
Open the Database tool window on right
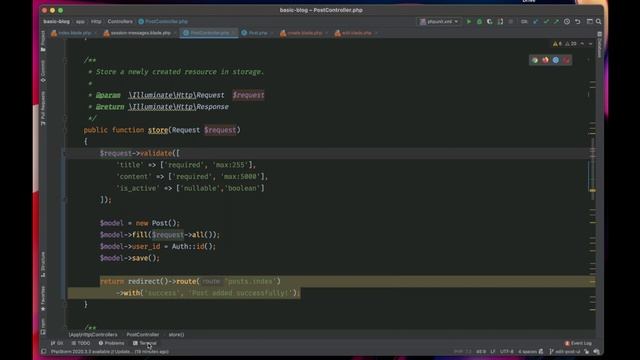(x=599, y=44)
